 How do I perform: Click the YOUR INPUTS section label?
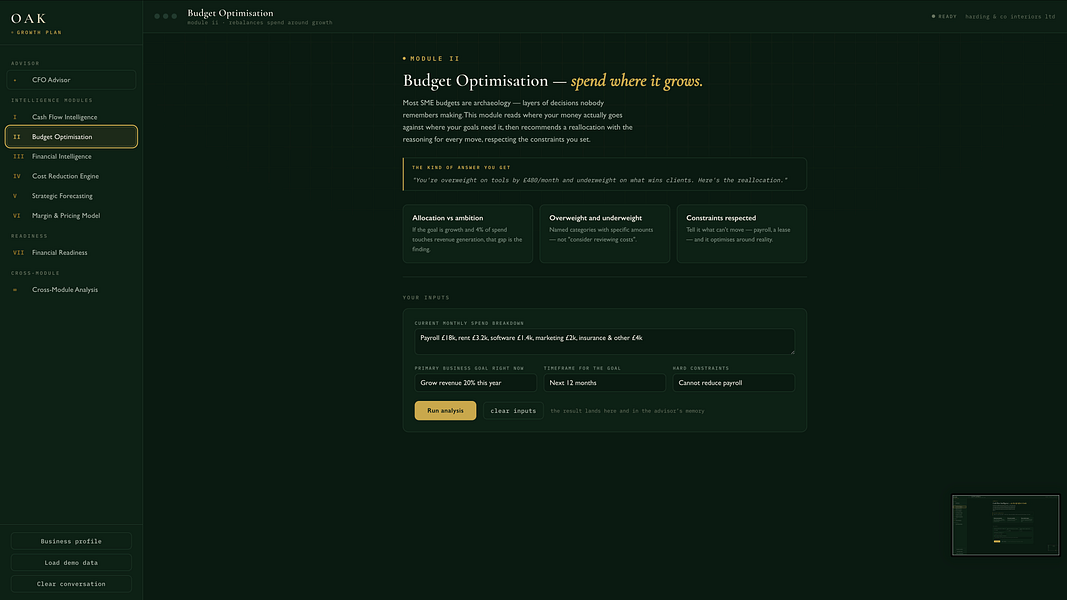pyautogui.click(x=426, y=297)
